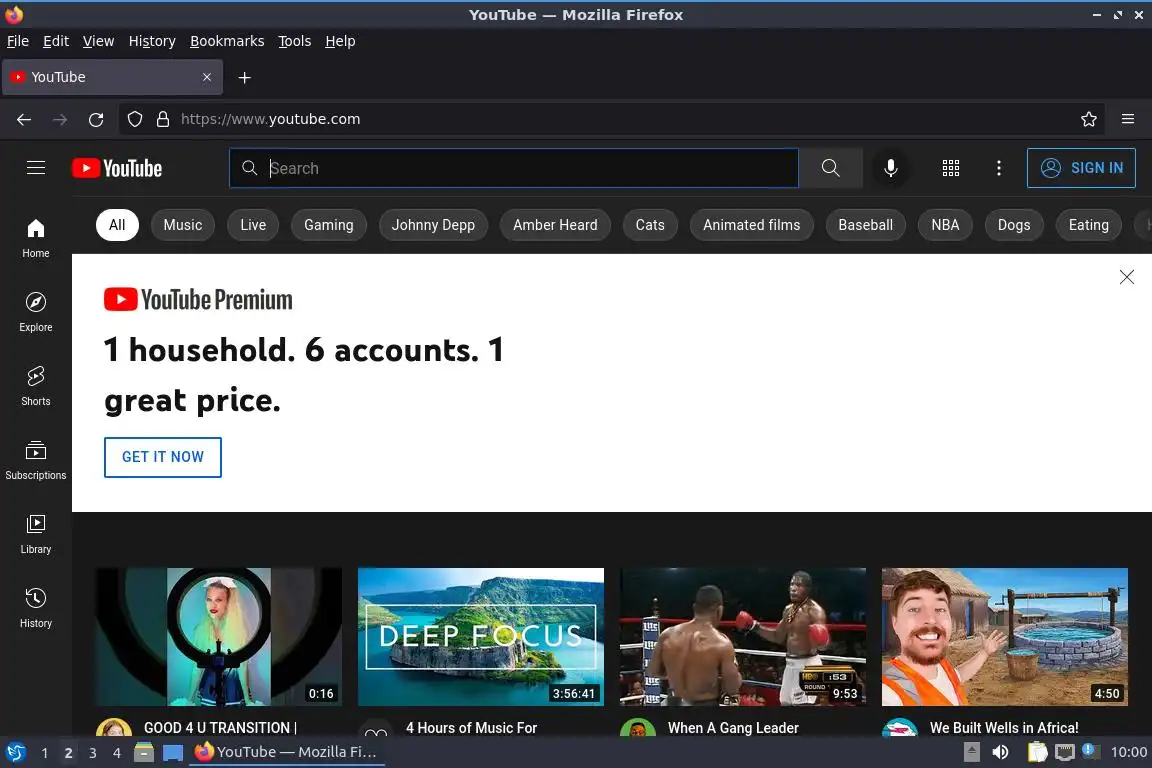Open the taskbar start menu icon
1152x768 pixels.
click(15, 752)
